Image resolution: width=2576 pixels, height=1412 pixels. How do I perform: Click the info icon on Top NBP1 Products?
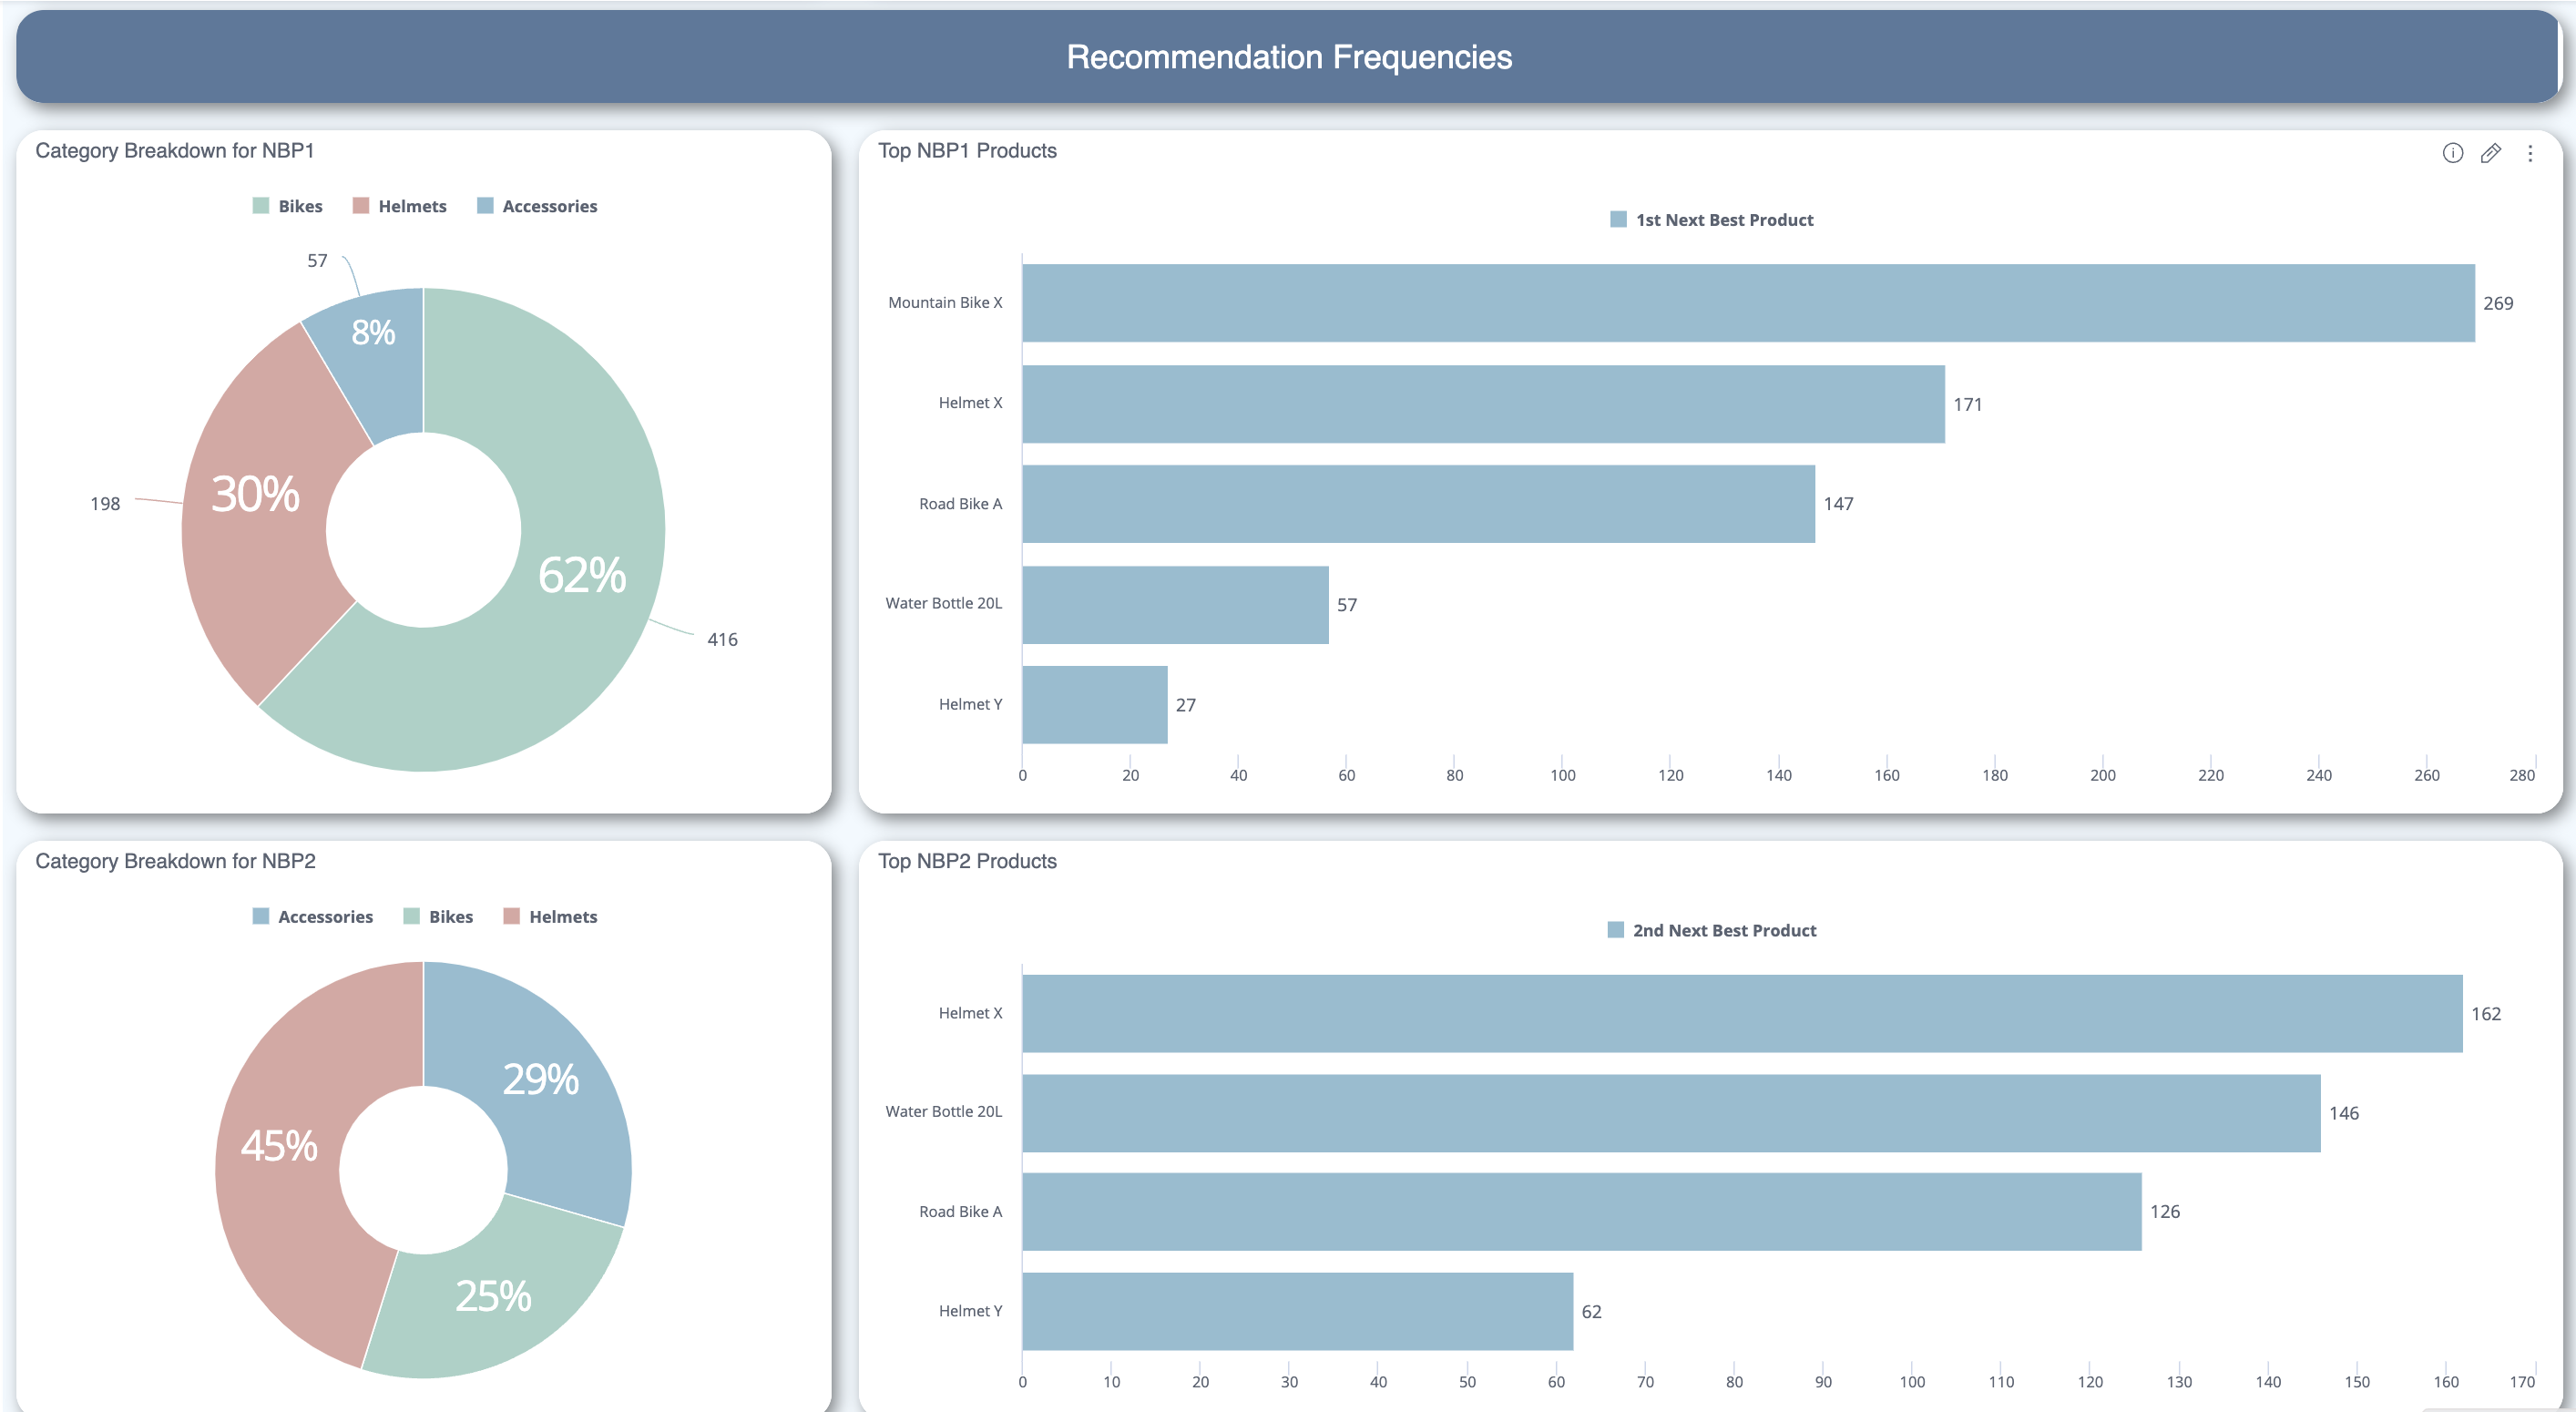pyautogui.click(x=2452, y=153)
